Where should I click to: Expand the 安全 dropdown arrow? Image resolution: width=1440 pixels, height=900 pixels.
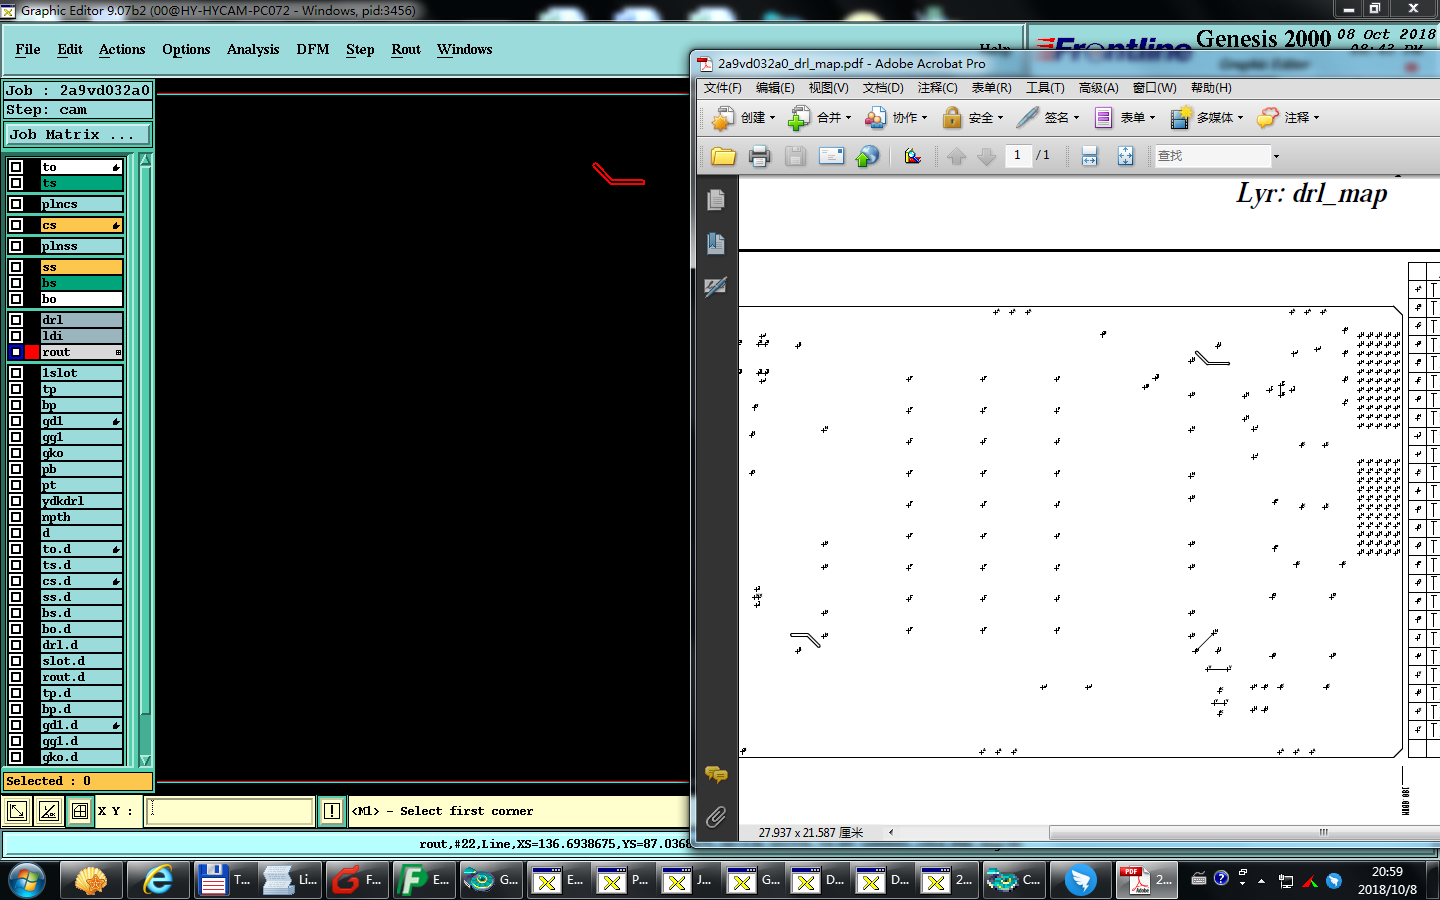(1000, 118)
